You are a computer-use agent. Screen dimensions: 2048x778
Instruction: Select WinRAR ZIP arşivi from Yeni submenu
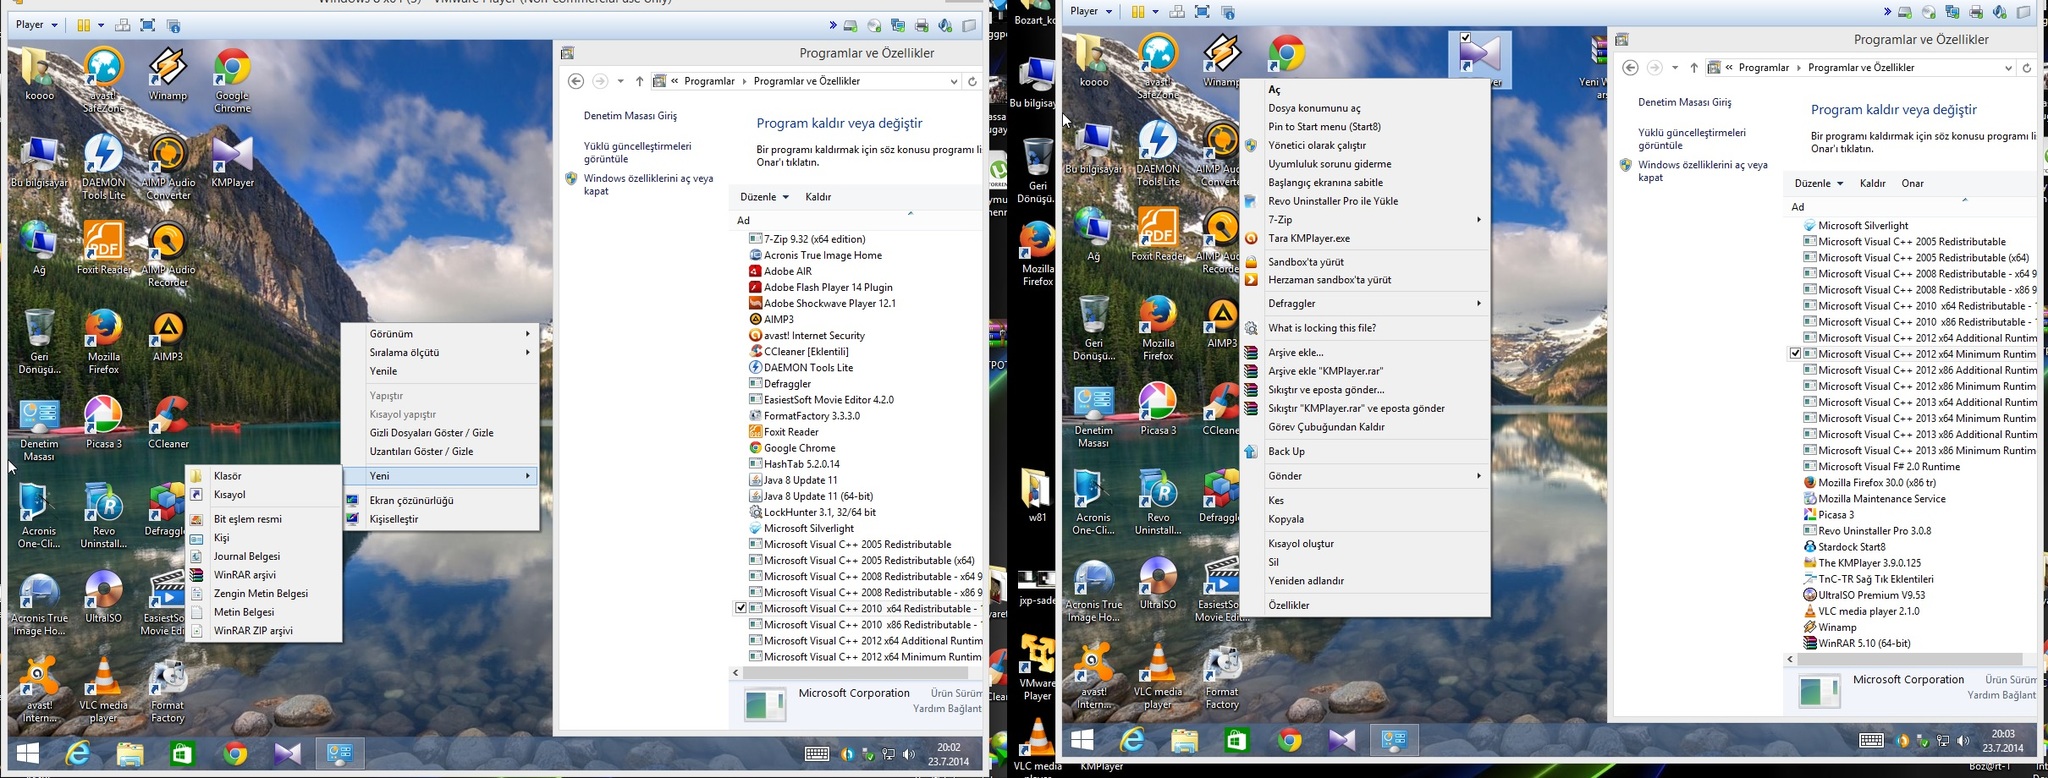(253, 631)
